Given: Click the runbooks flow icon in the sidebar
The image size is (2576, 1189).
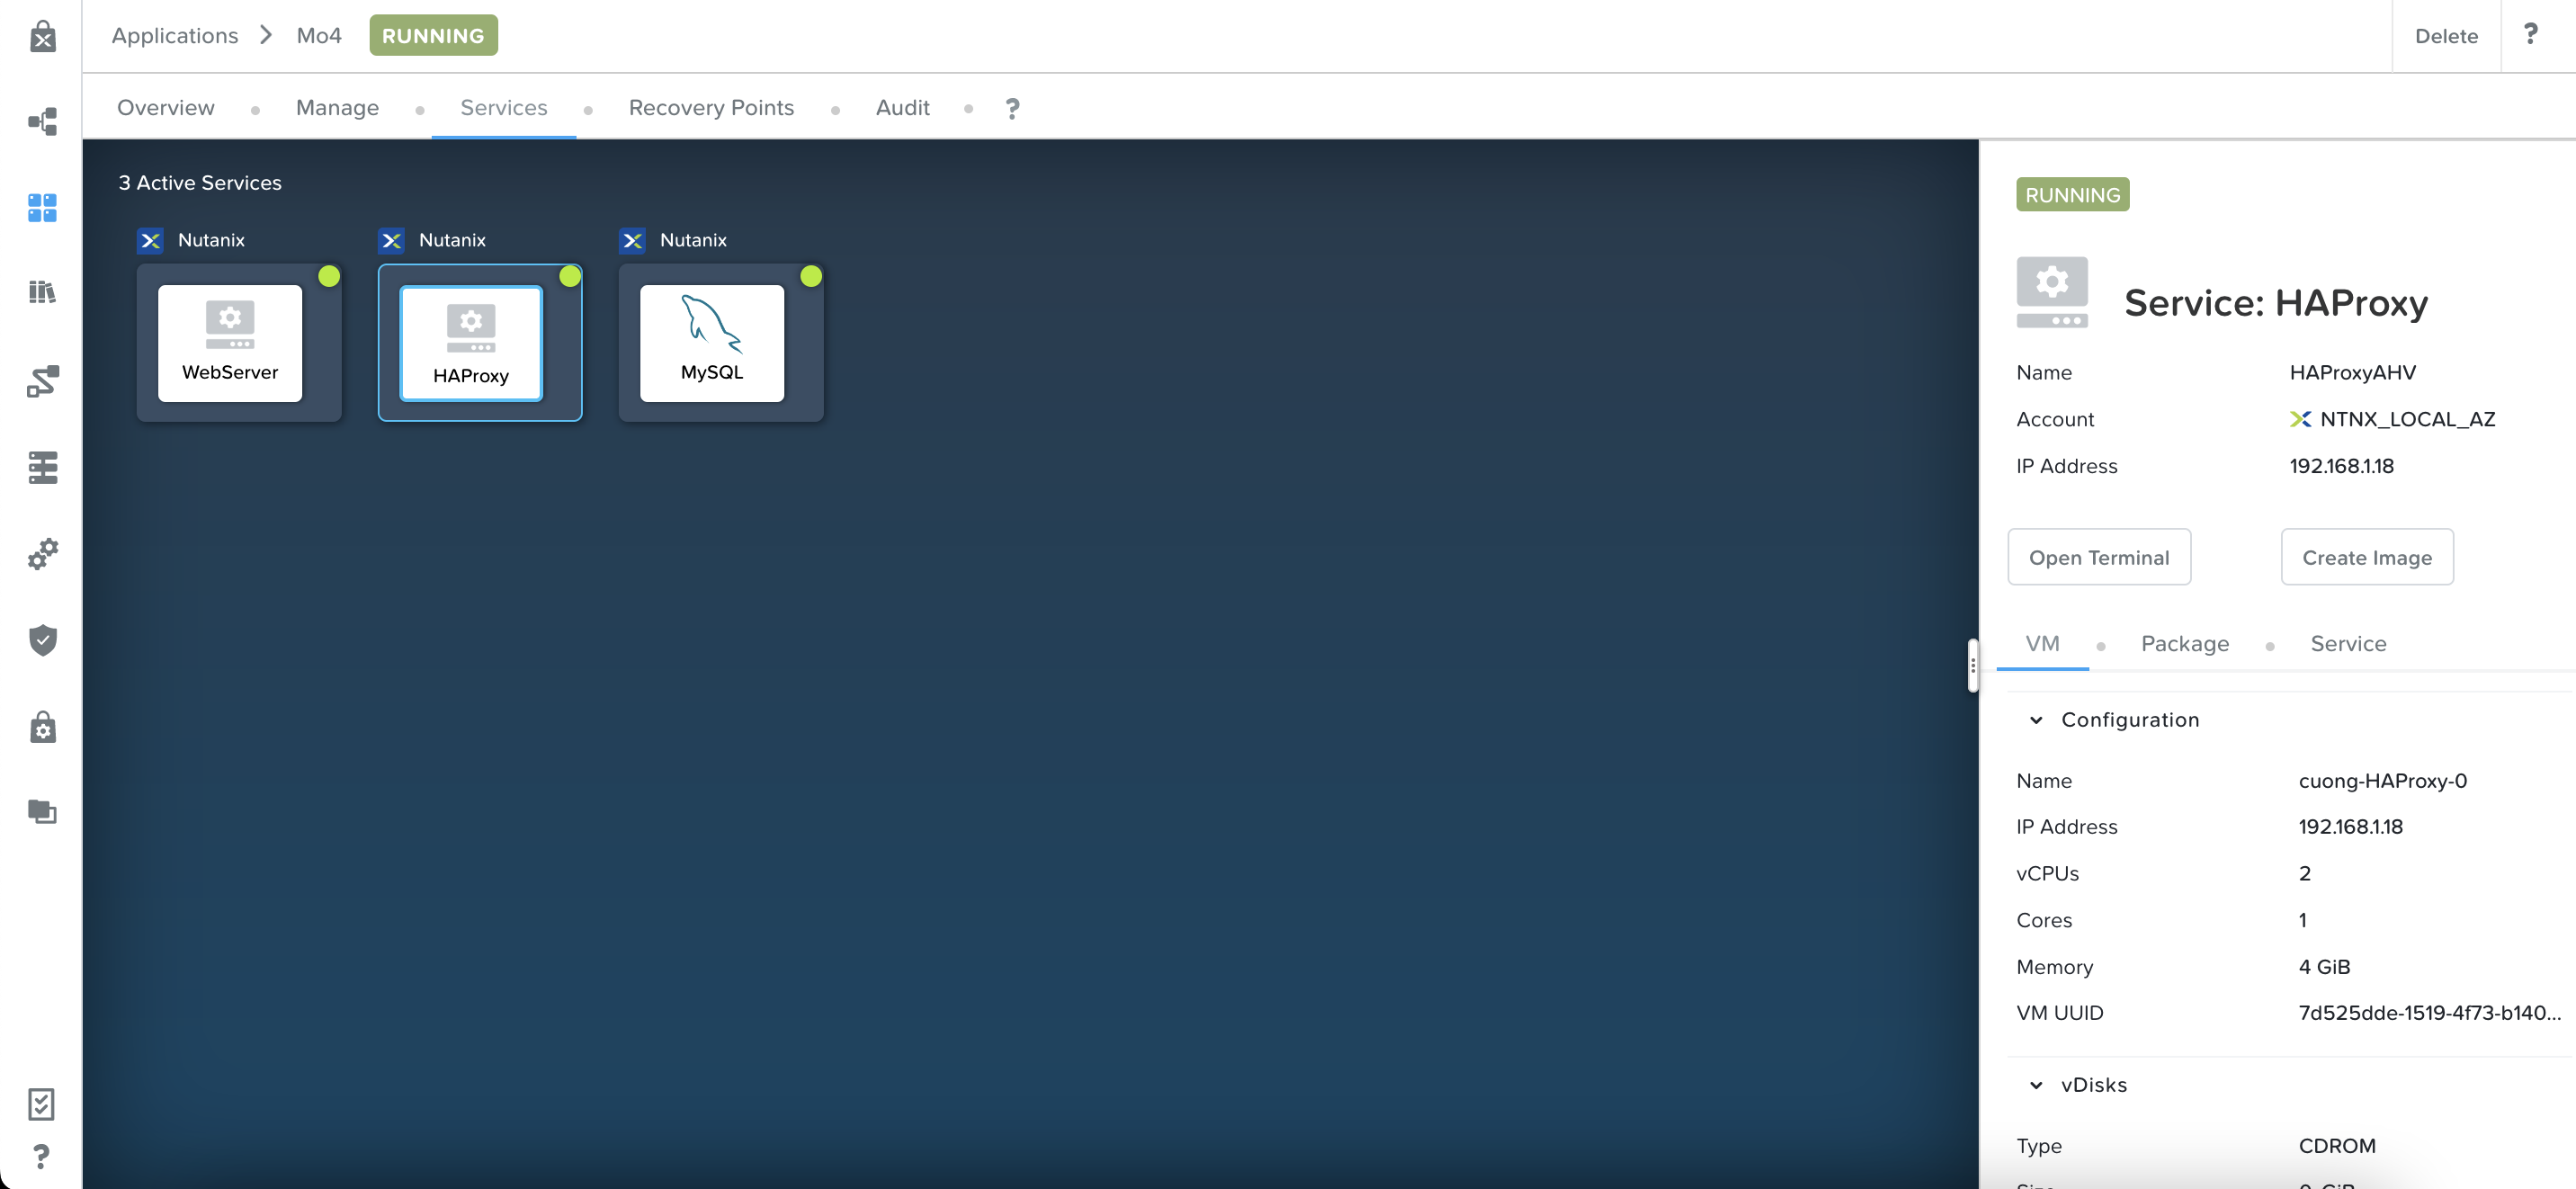Looking at the screenshot, I should tap(42, 381).
